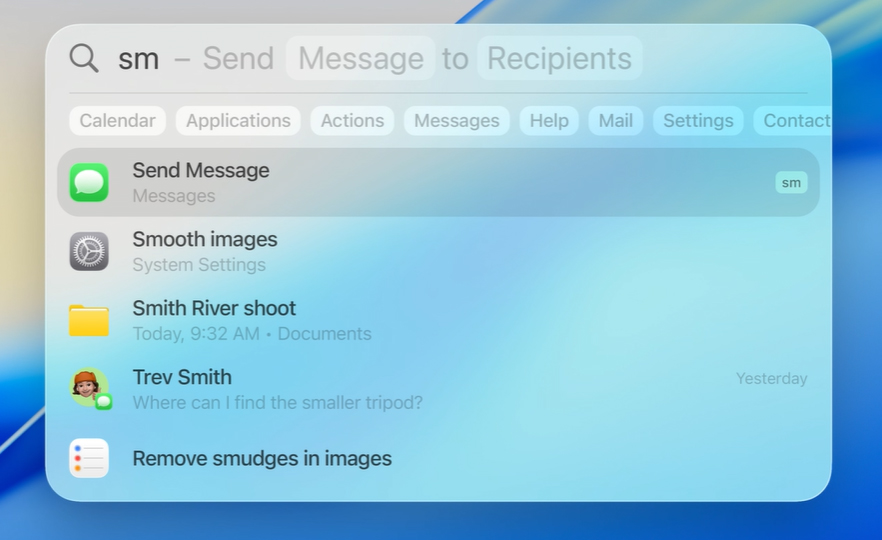The width and height of the screenshot is (882, 540).
Task: Click the Reminders list icon
Action: pos(89,458)
